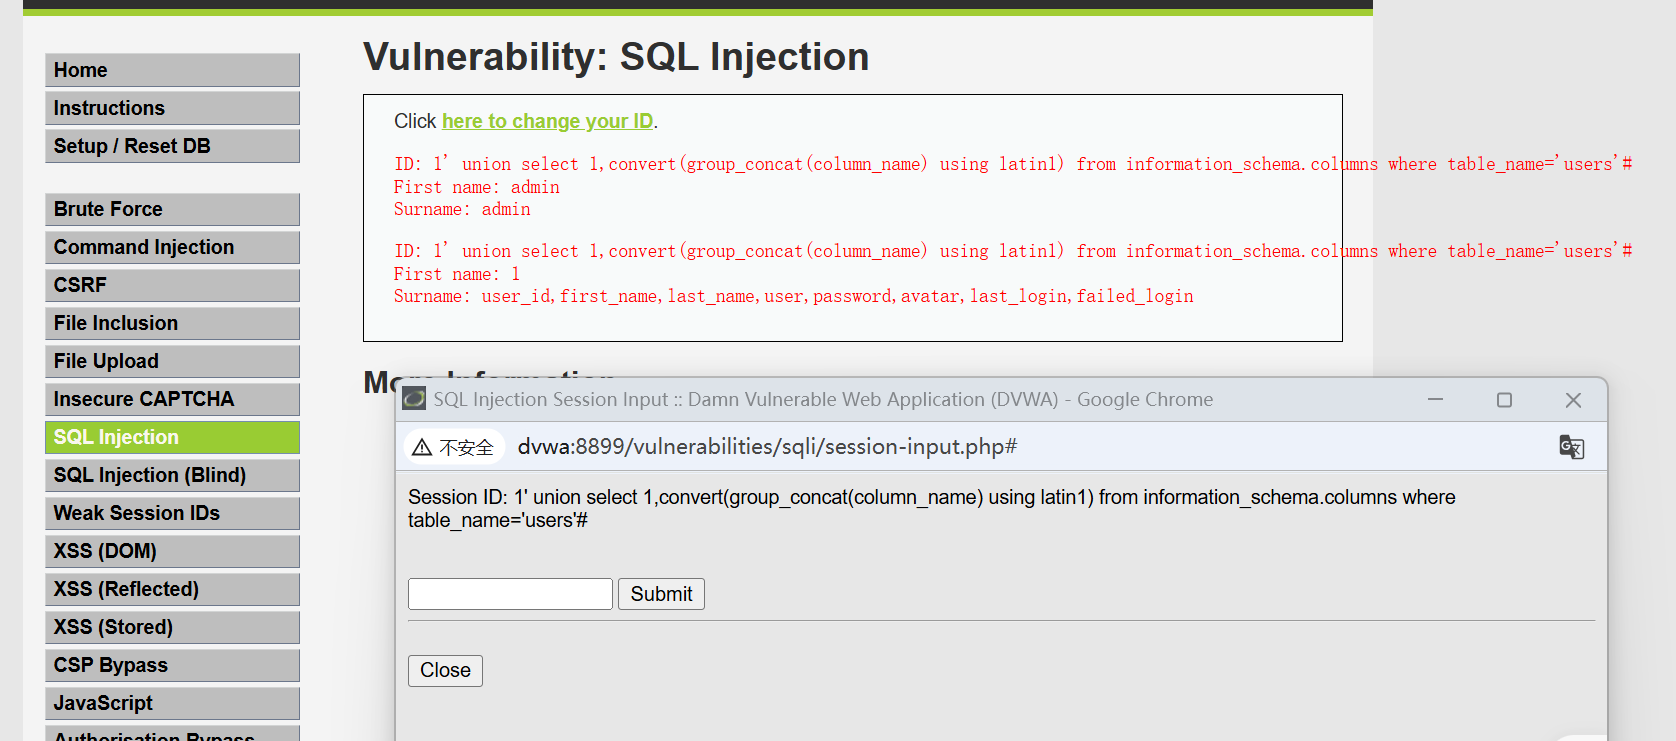Click the Submit button in popup
Viewport: 1676px width, 741px height.
(x=661, y=594)
